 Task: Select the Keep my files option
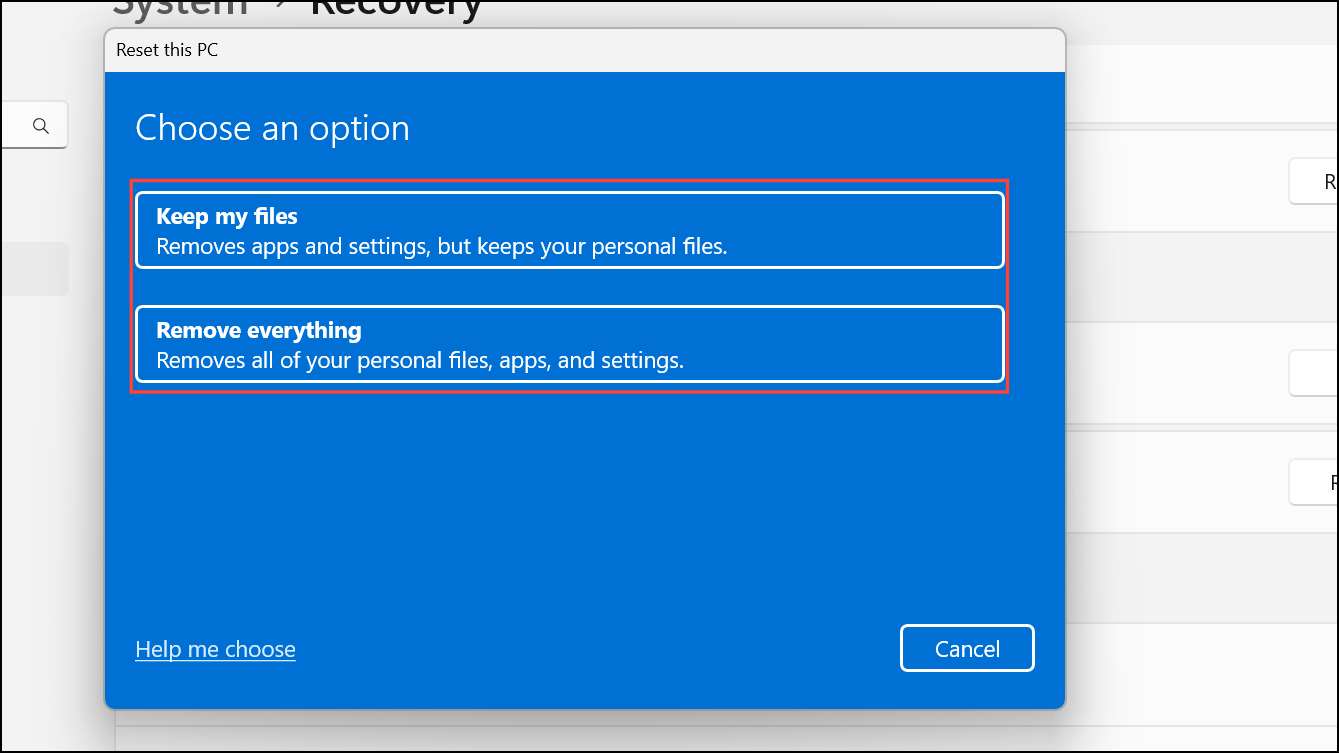pos(569,230)
